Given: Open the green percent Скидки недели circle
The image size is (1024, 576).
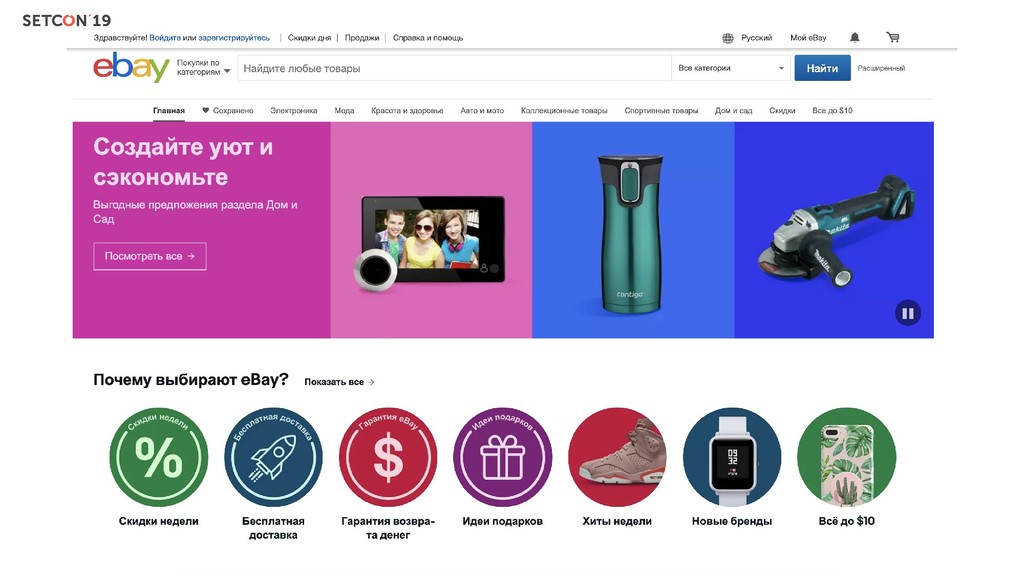Looking at the screenshot, I should pyautogui.click(x=159, y=456).
